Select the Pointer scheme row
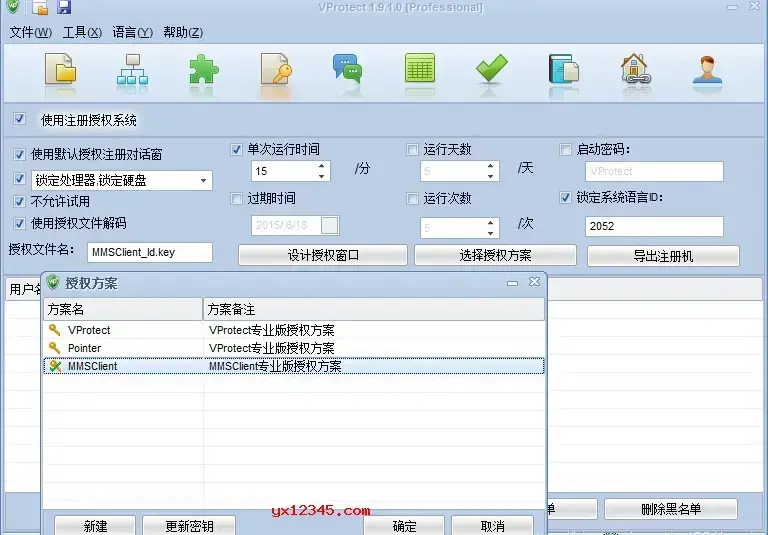768x535 pixels. coord(294,348)
